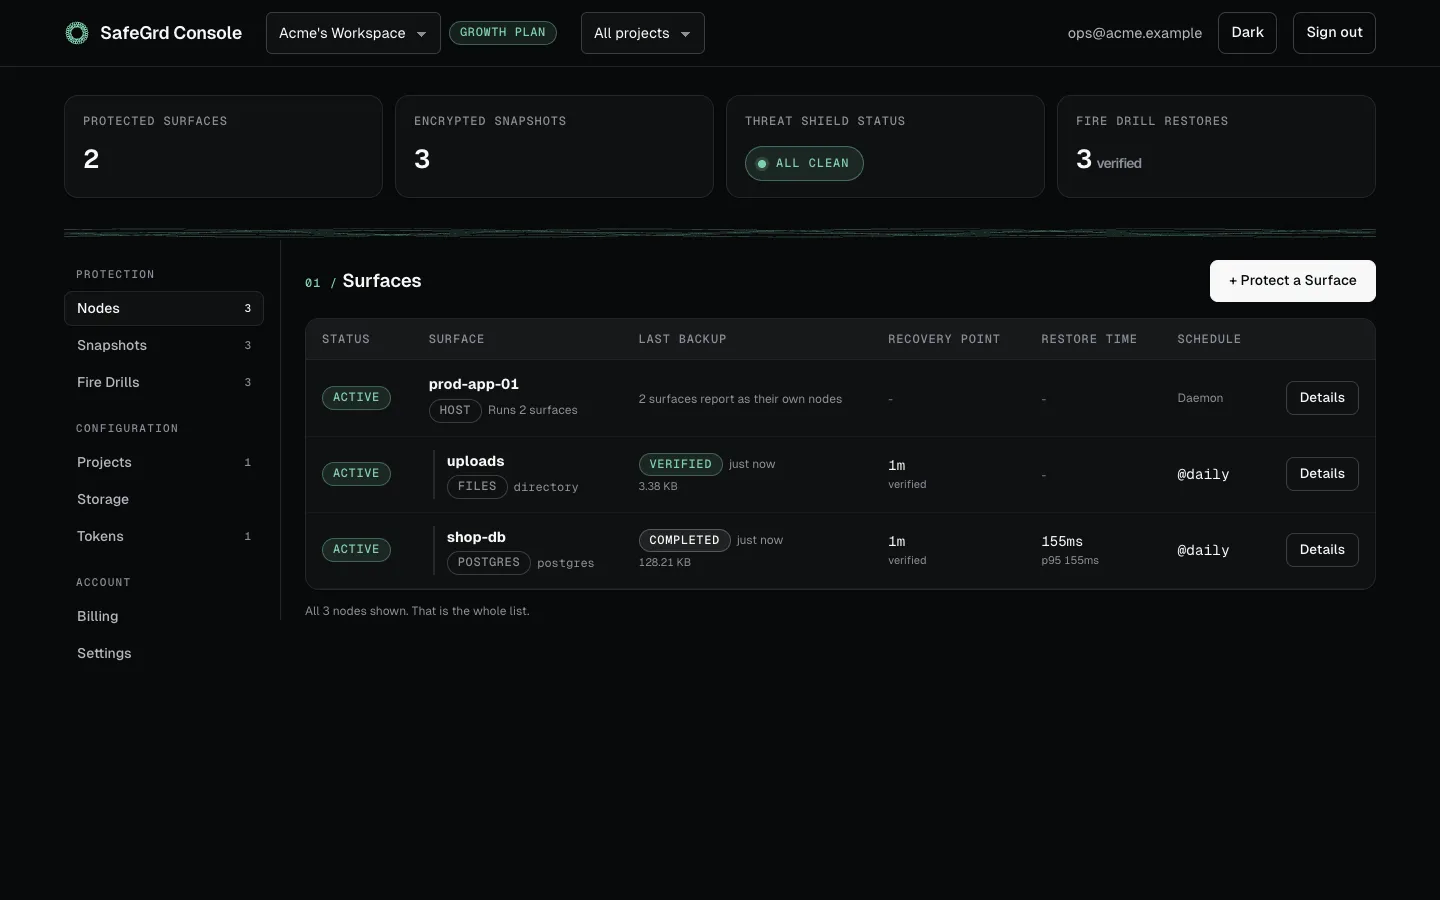This screenshot has width=1440, height=900.
Task: Open Details for the shop-db surface
Action: [1322, 550]
